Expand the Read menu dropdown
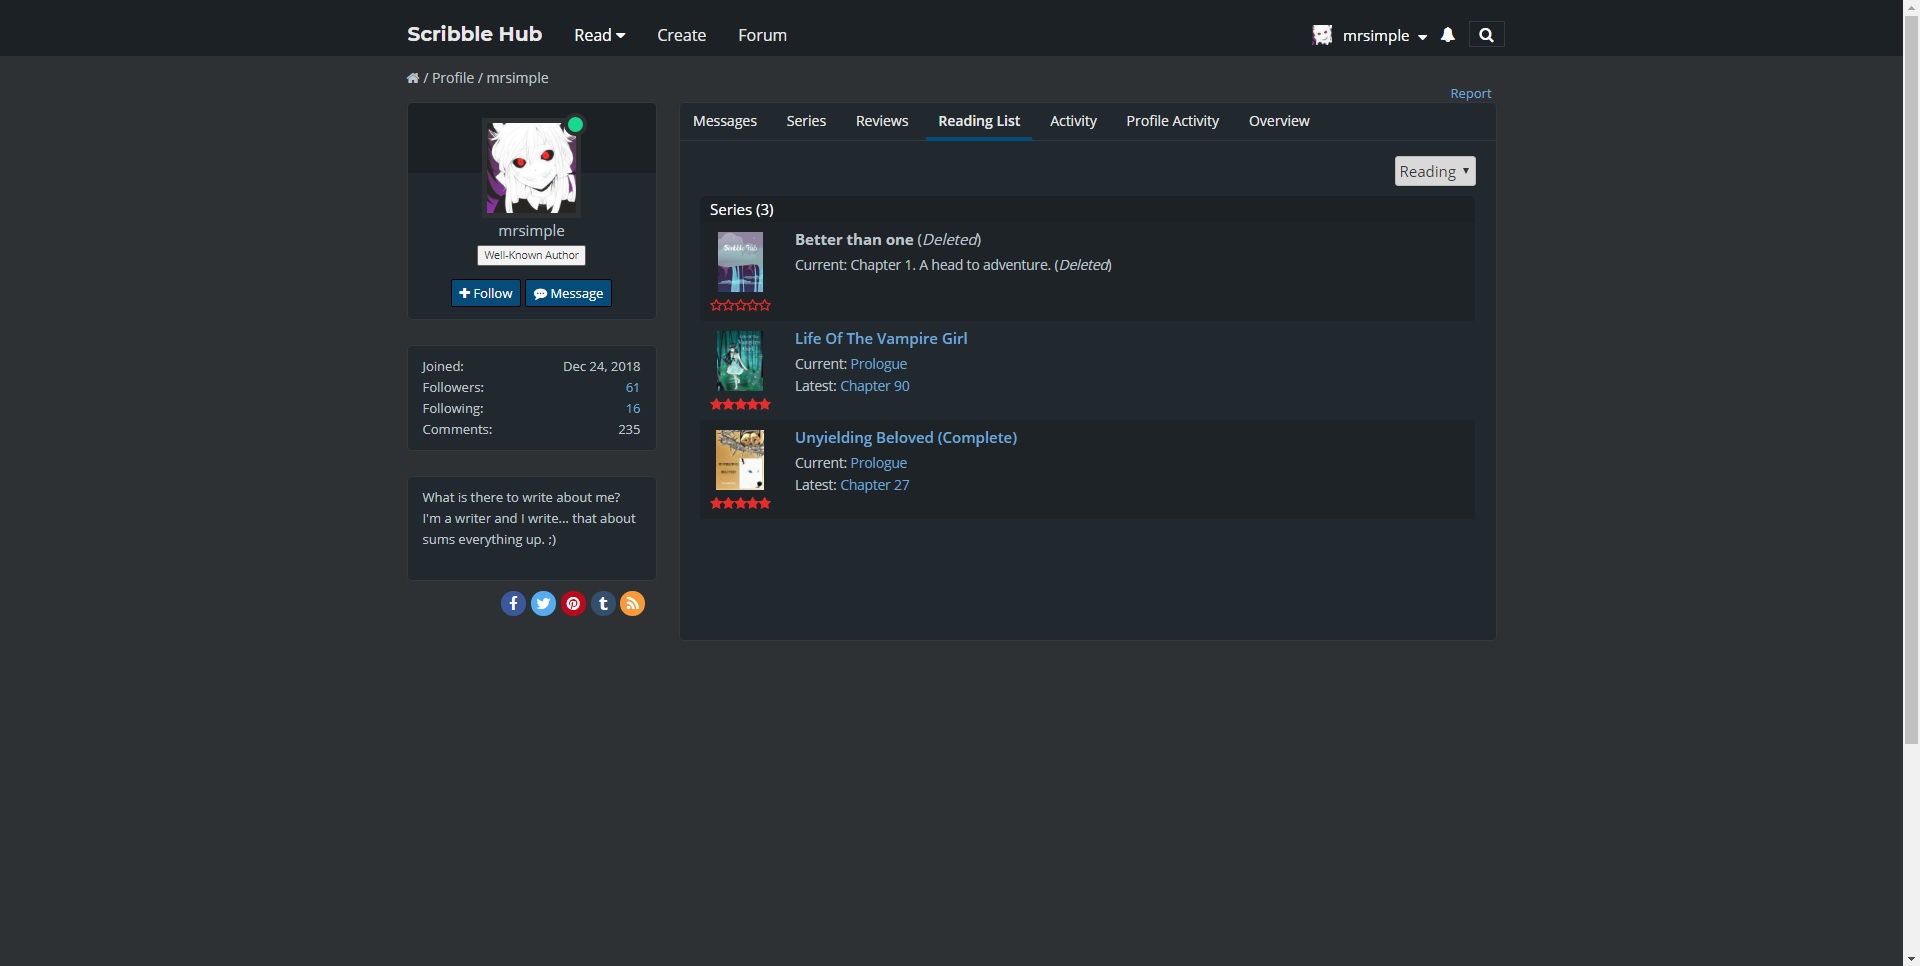Image resolution: width=1920 pixels, height=966 pixels. 599,35
